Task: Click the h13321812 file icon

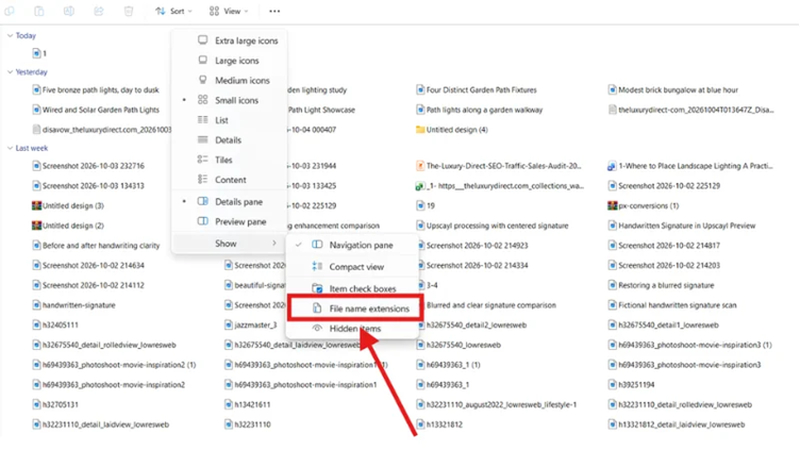Action: click(x=420, y=424)
